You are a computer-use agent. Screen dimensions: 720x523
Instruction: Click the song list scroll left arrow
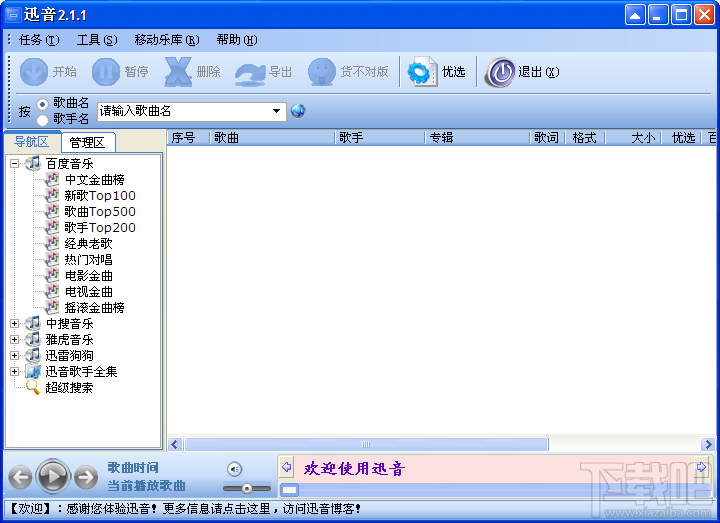pos(174,444)
